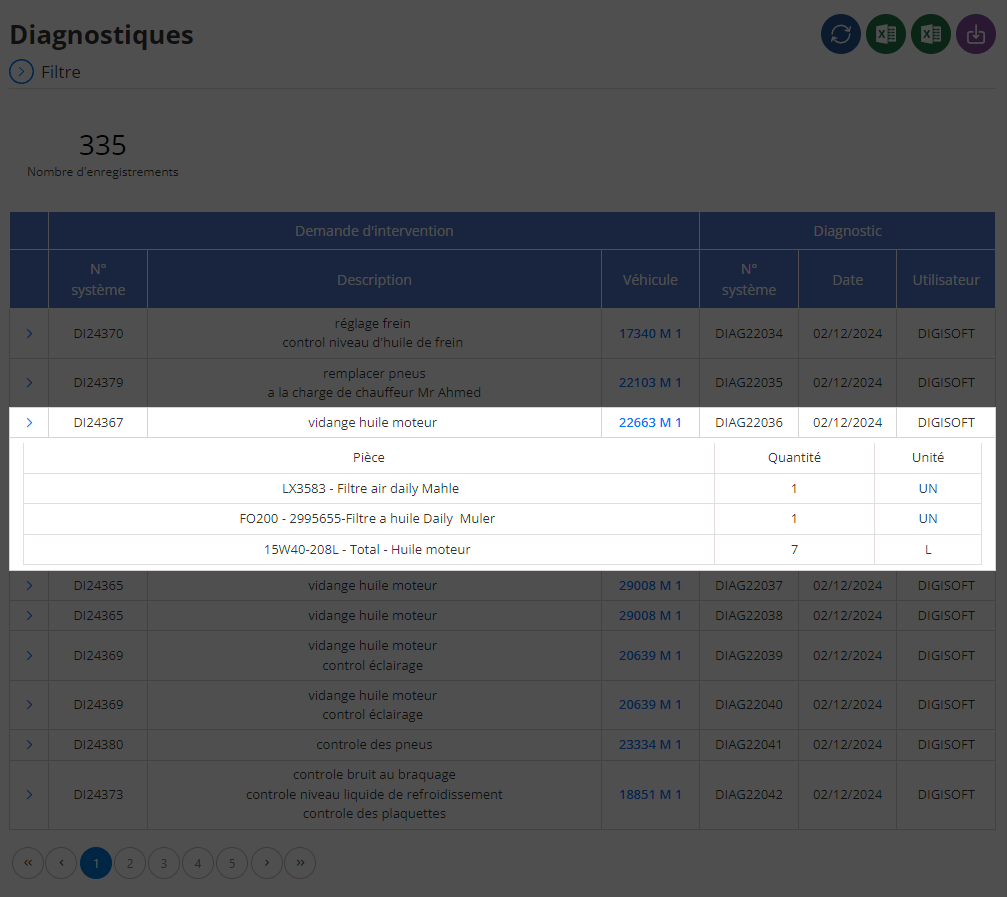Select pagination page 3
1007x897 pixels.
(x=164, y=863)
